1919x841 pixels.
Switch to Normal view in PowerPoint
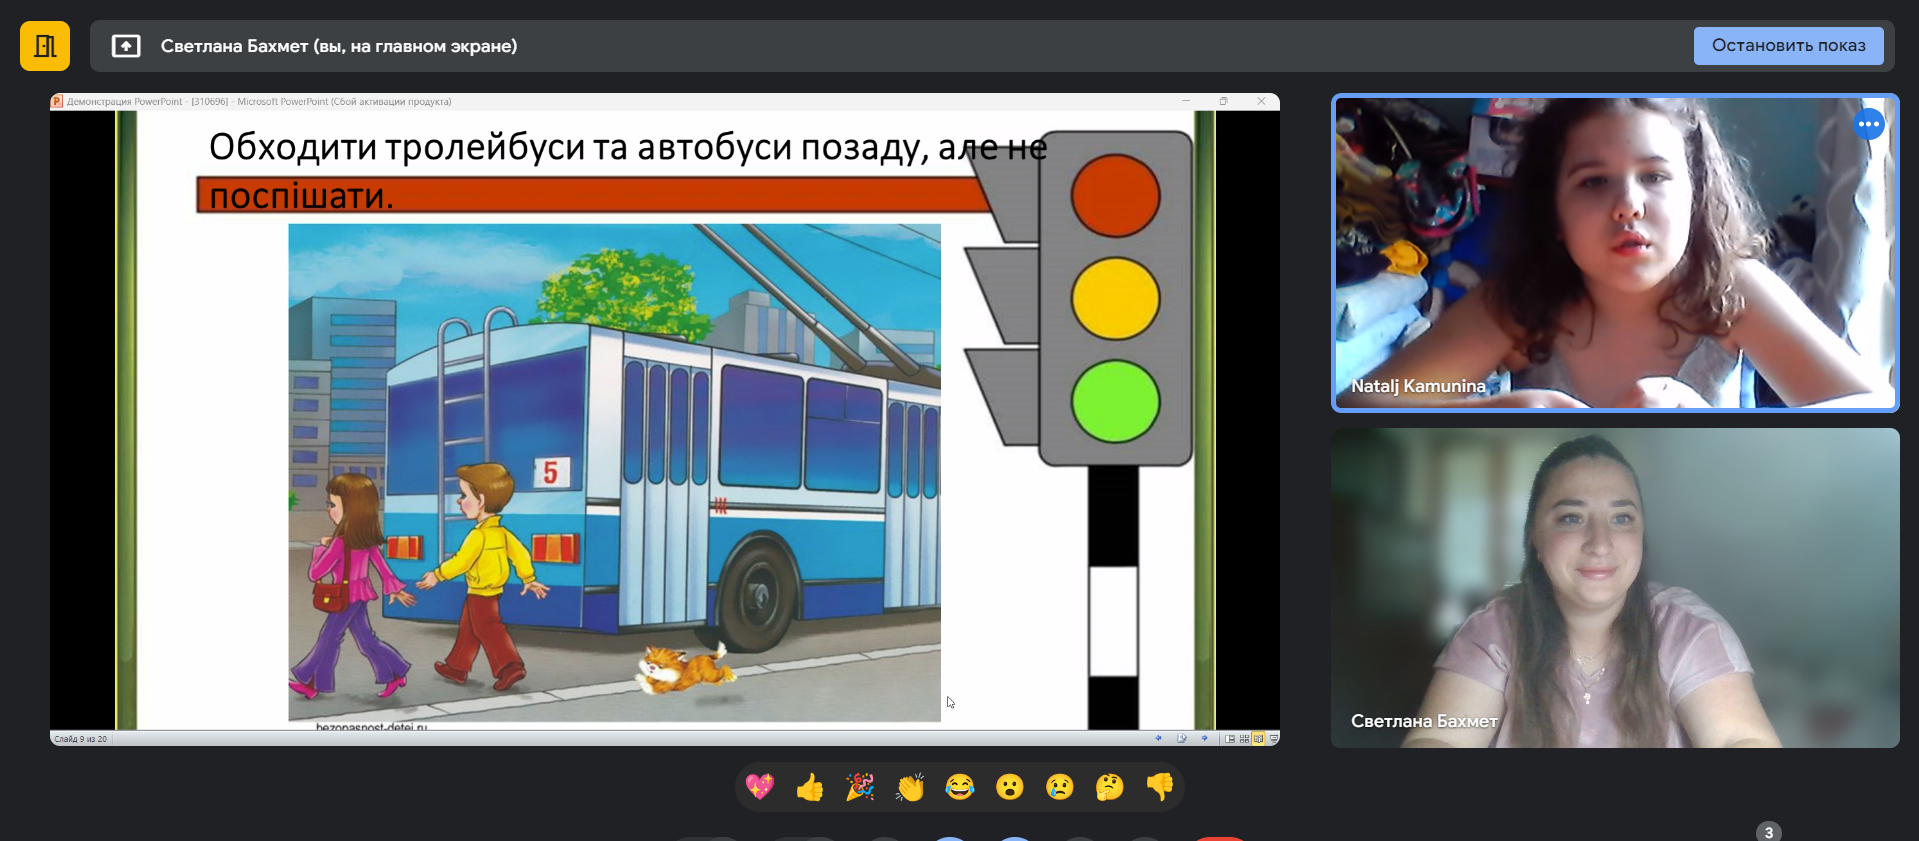point(1230,739)
